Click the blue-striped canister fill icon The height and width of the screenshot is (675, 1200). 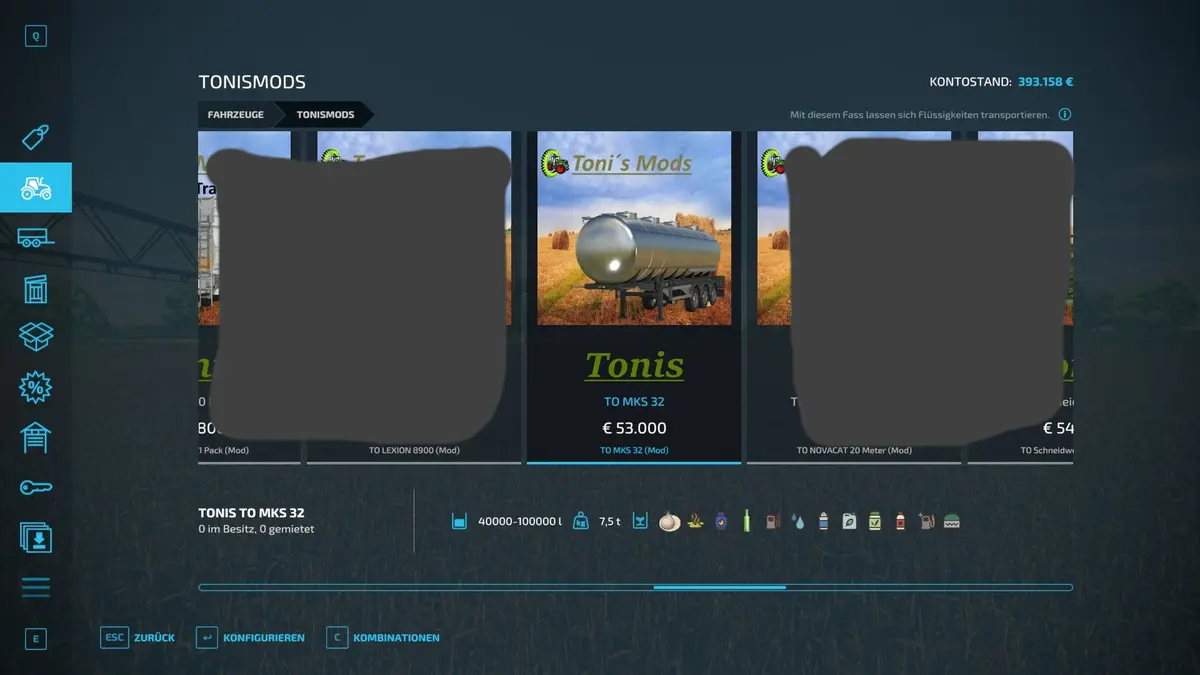[x=823, y=521]
